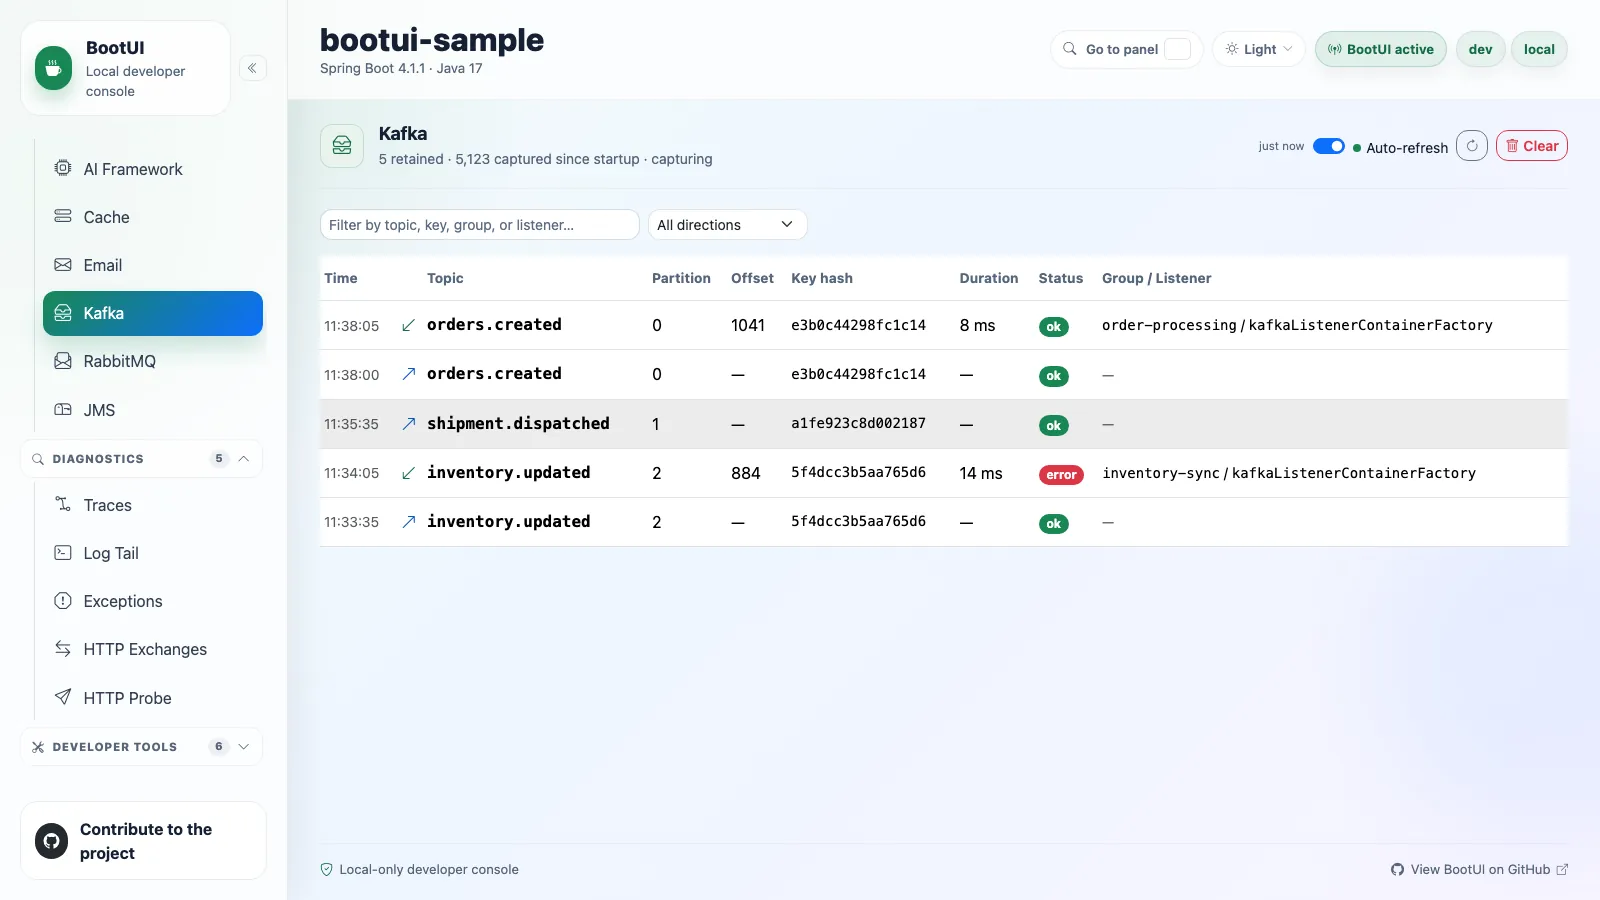Screen dimensions: 1600x900
Task: Open the Go to panel search box
Action: pos(1126,49)
